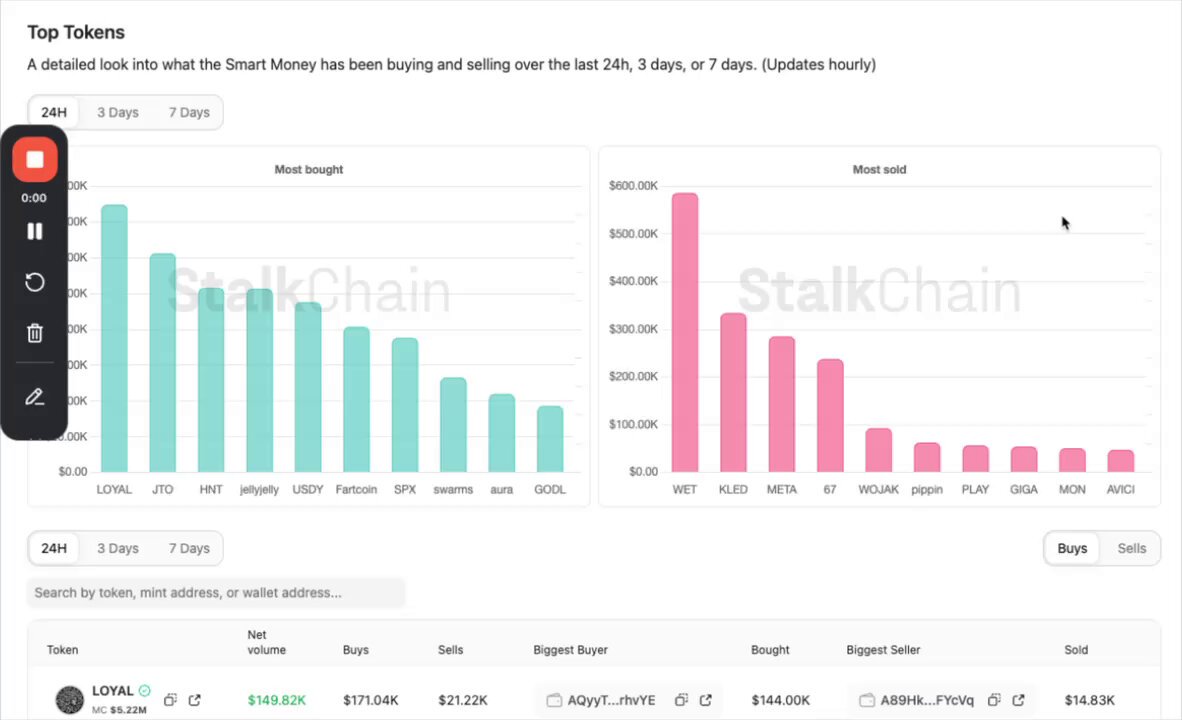
Task: Select 7 Days for the charts
Action: (x=189, y=112)
